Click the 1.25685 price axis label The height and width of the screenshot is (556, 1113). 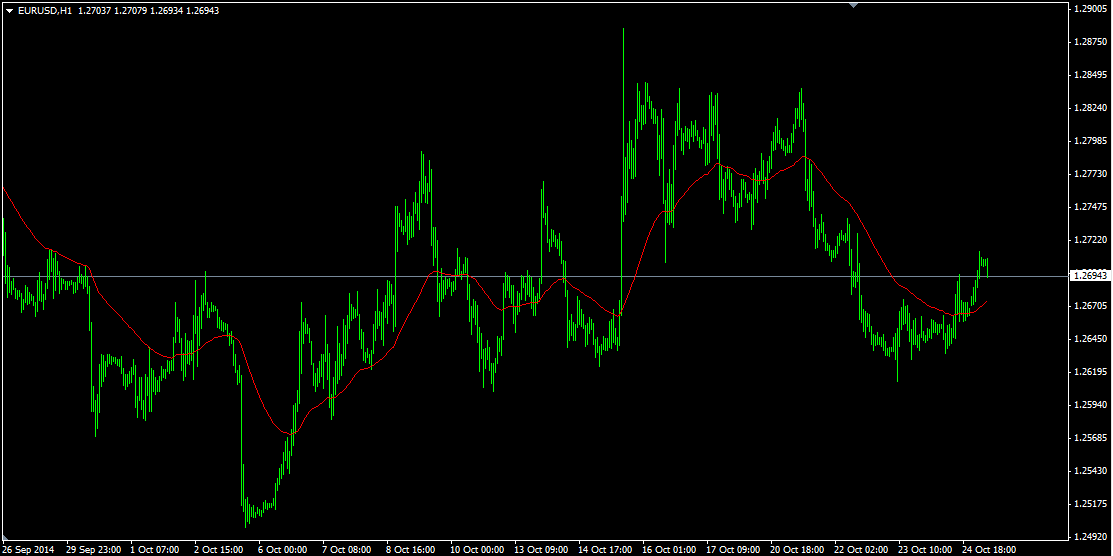pyautogui.click(x=1089, y=438)
